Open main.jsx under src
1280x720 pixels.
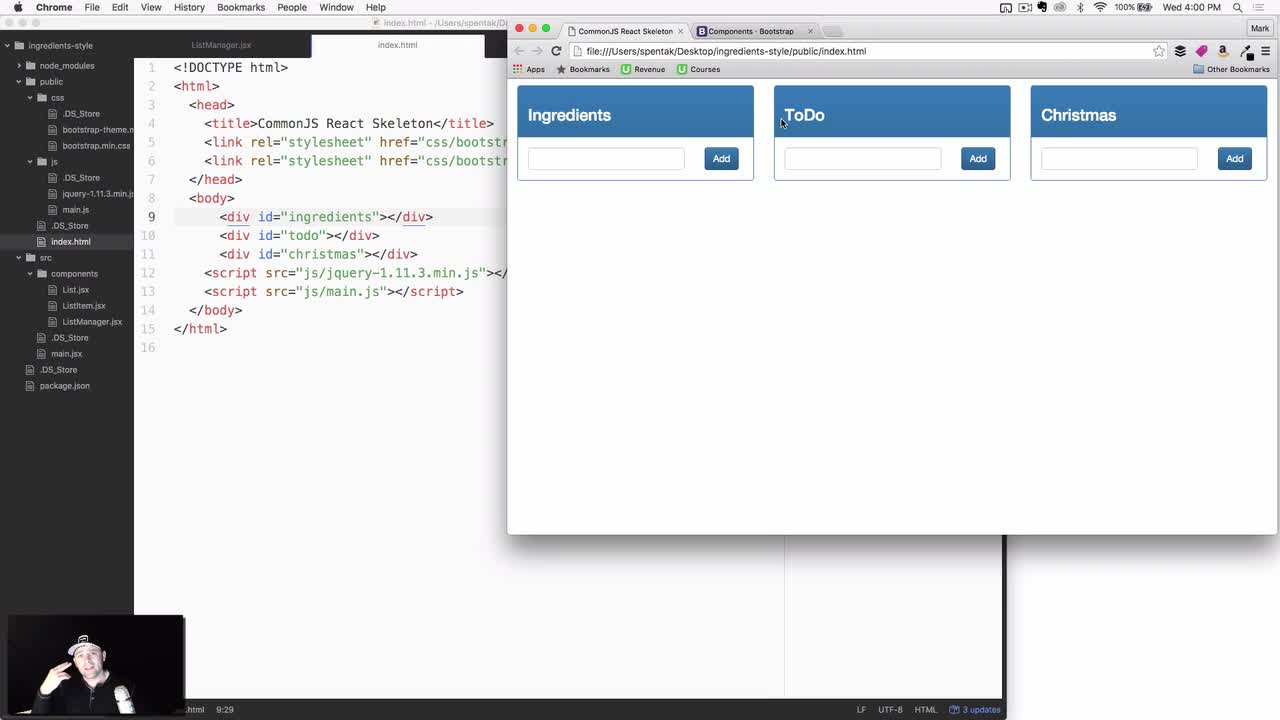(x=66, y=353)
